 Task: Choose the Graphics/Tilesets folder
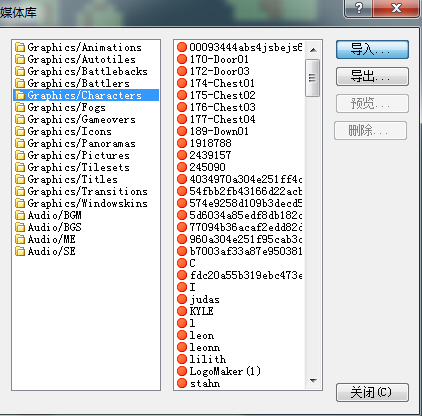coord(78,167)
